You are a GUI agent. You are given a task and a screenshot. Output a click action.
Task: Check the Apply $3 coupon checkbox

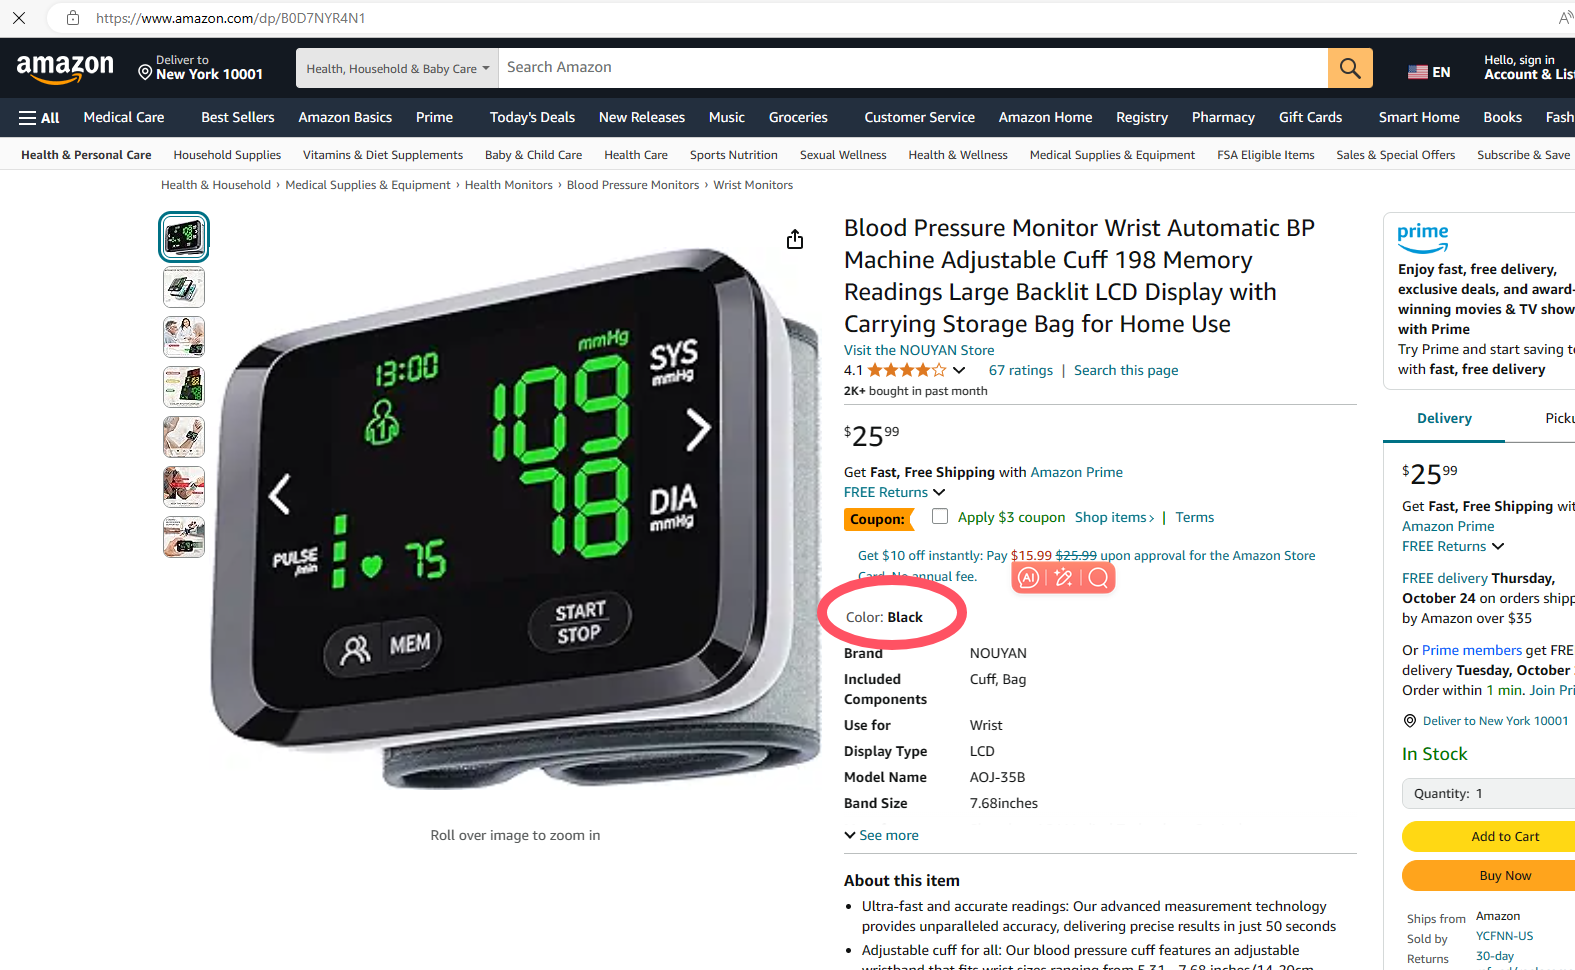coord(940,516)
